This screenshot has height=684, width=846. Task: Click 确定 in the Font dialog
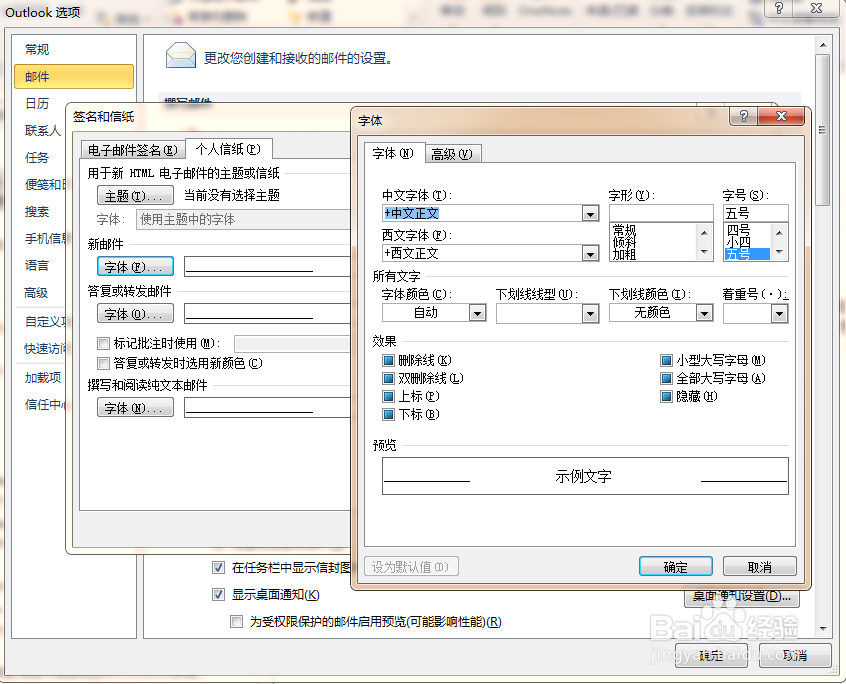tap(676, 566)
